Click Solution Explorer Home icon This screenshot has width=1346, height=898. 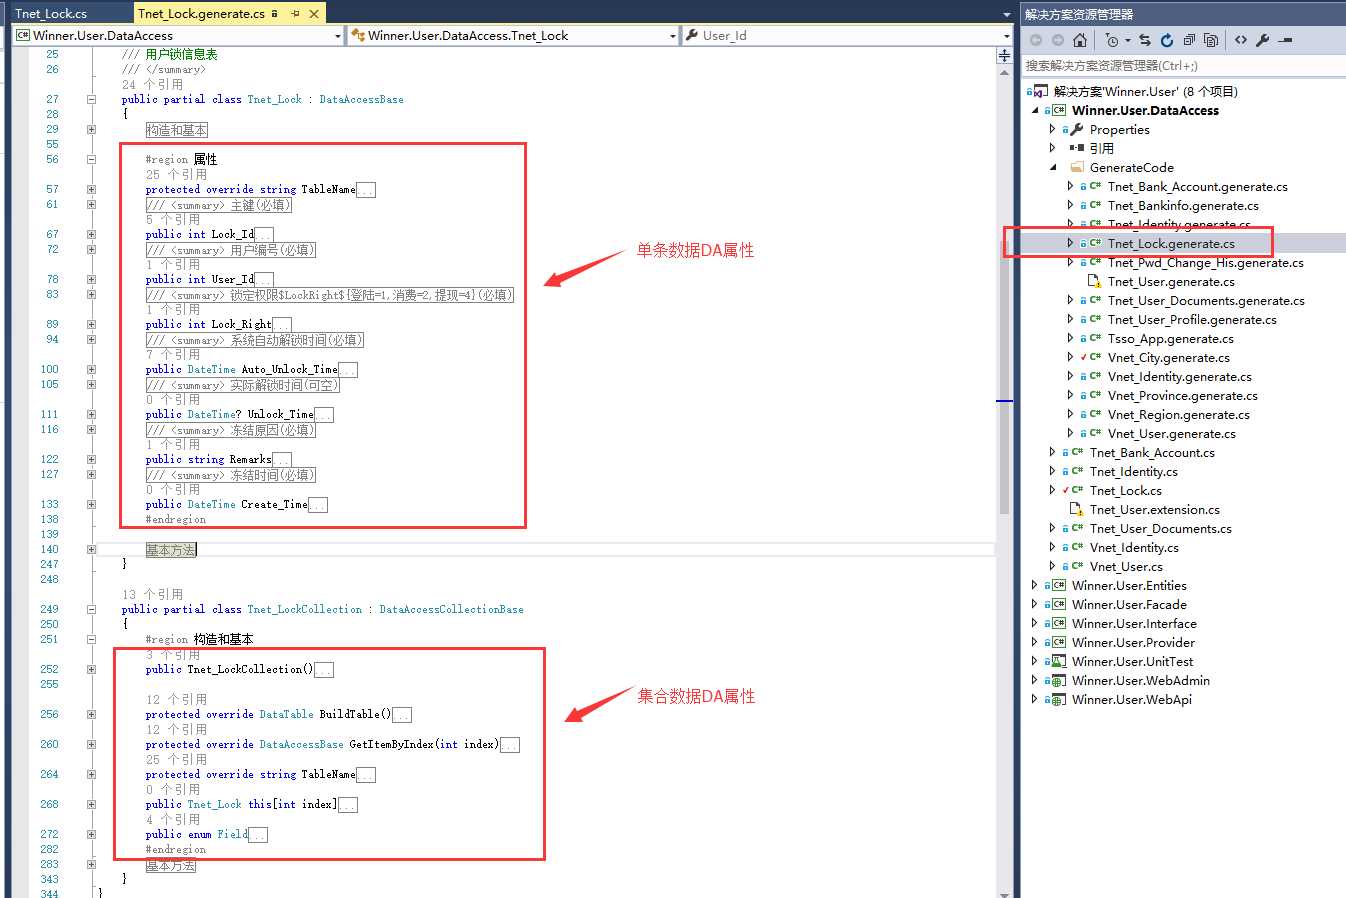click(x=1080, y=40)
